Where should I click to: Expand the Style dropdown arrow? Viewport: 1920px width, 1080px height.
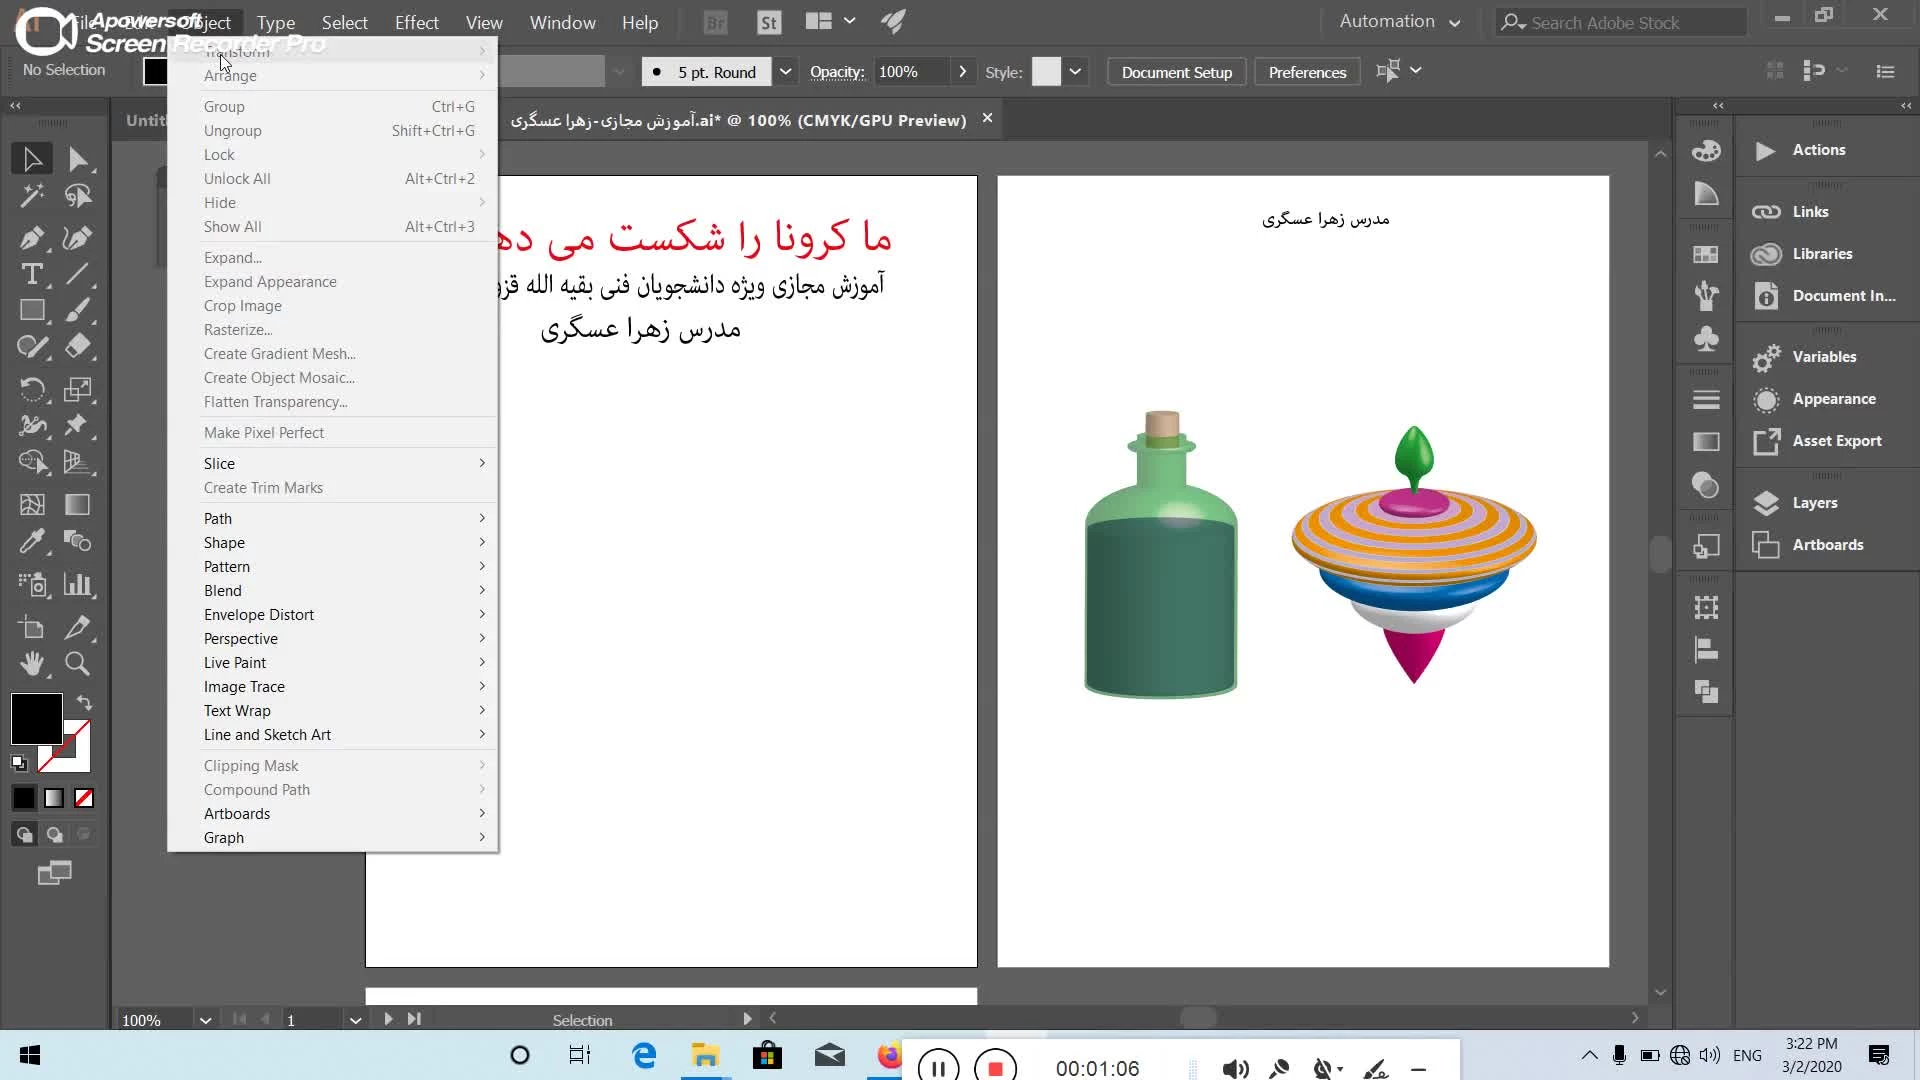1075,72
